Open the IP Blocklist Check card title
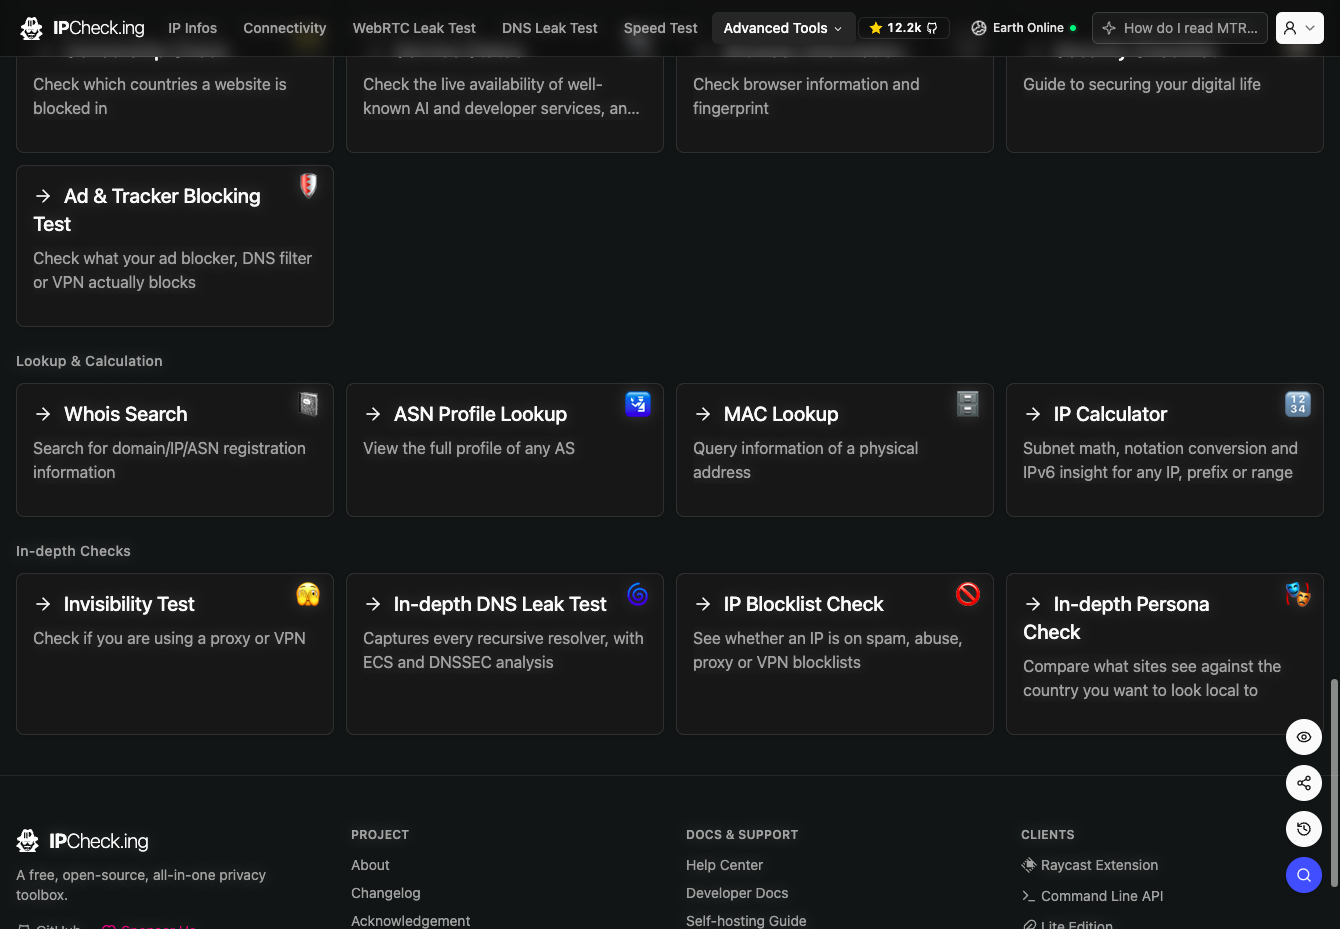Screen dimensions: 1340x929 tap(804, 604)
